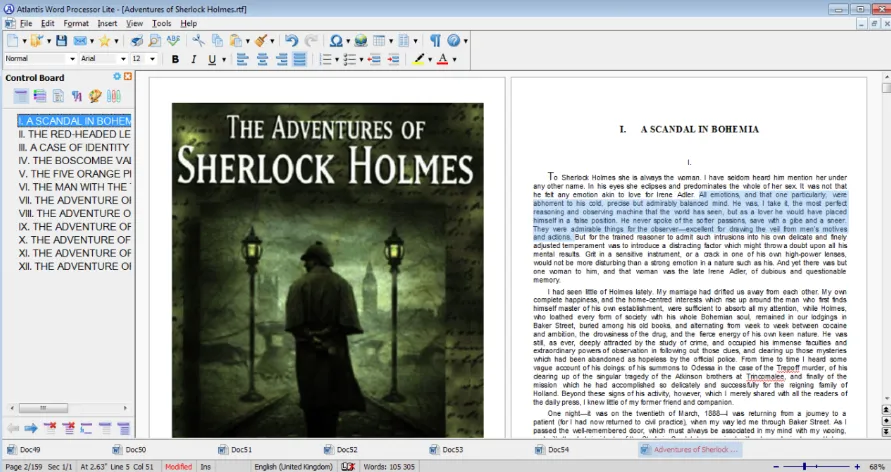
Task: Toggle Italic formatting
Action: pyautogui.click(x=193, y=59)
